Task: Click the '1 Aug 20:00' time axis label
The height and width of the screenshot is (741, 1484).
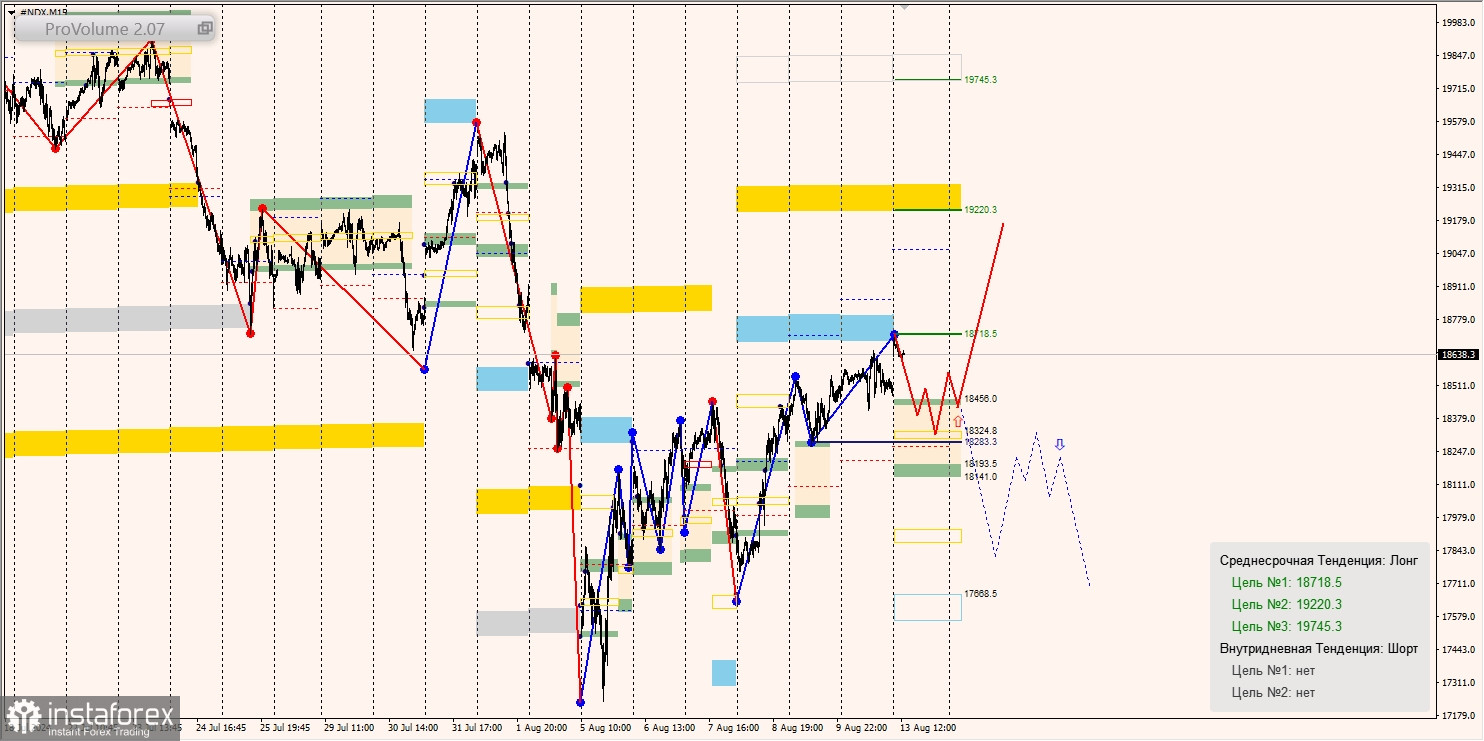Action: 541,728
